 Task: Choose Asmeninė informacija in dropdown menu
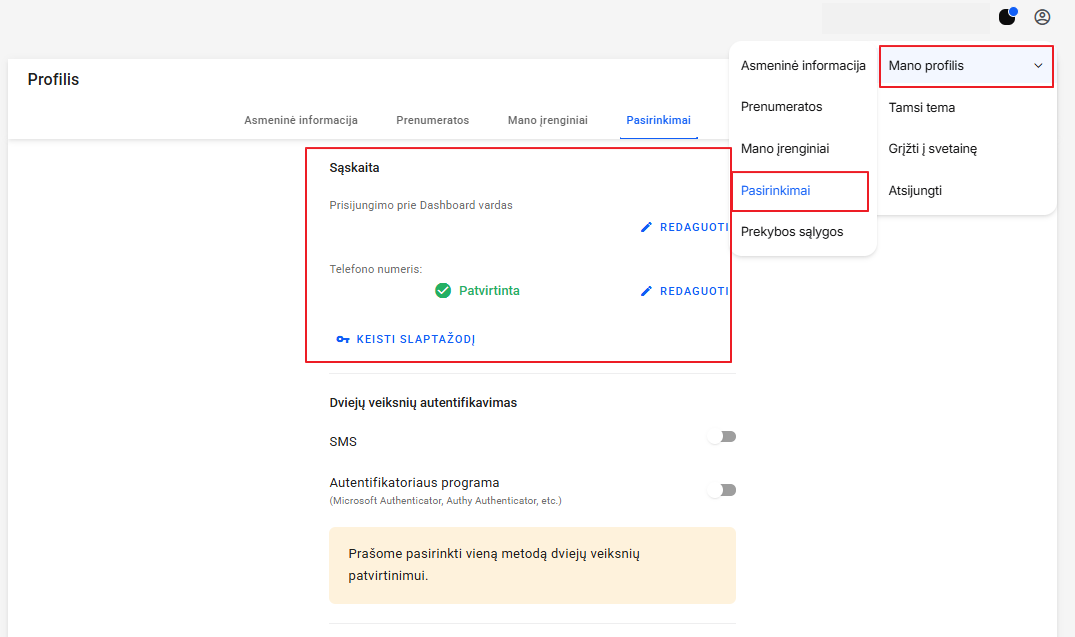tap(803, 66)
